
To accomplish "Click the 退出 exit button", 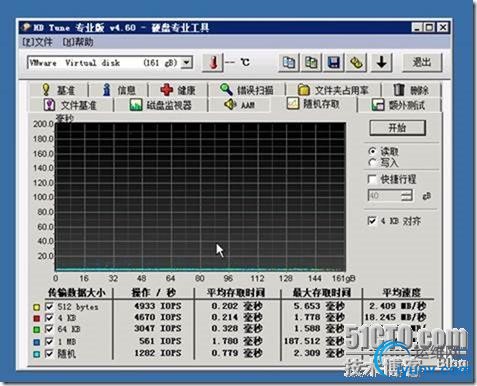I will click(422, 62).
